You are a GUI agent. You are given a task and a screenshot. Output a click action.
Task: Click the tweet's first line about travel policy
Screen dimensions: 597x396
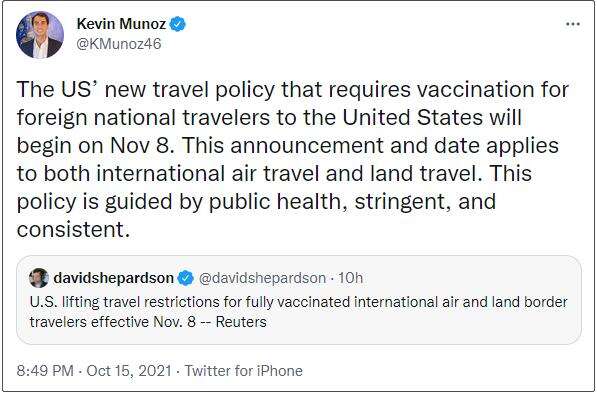[292, 90]
